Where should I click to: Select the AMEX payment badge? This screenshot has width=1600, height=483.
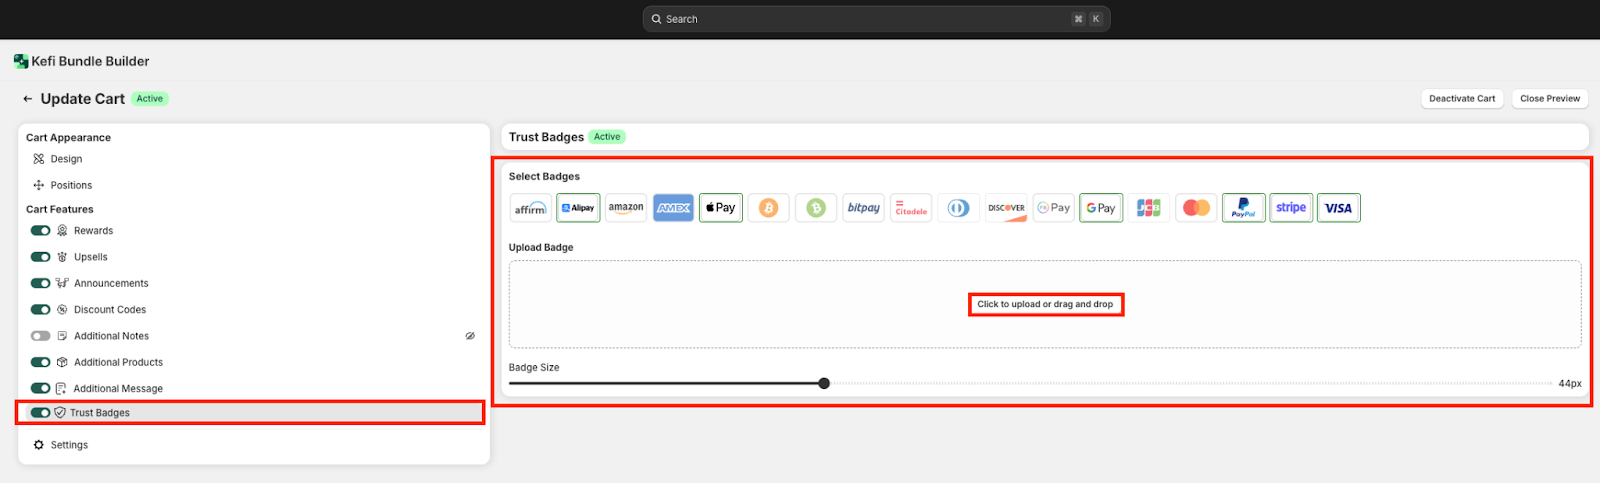(x=673, y=208)
